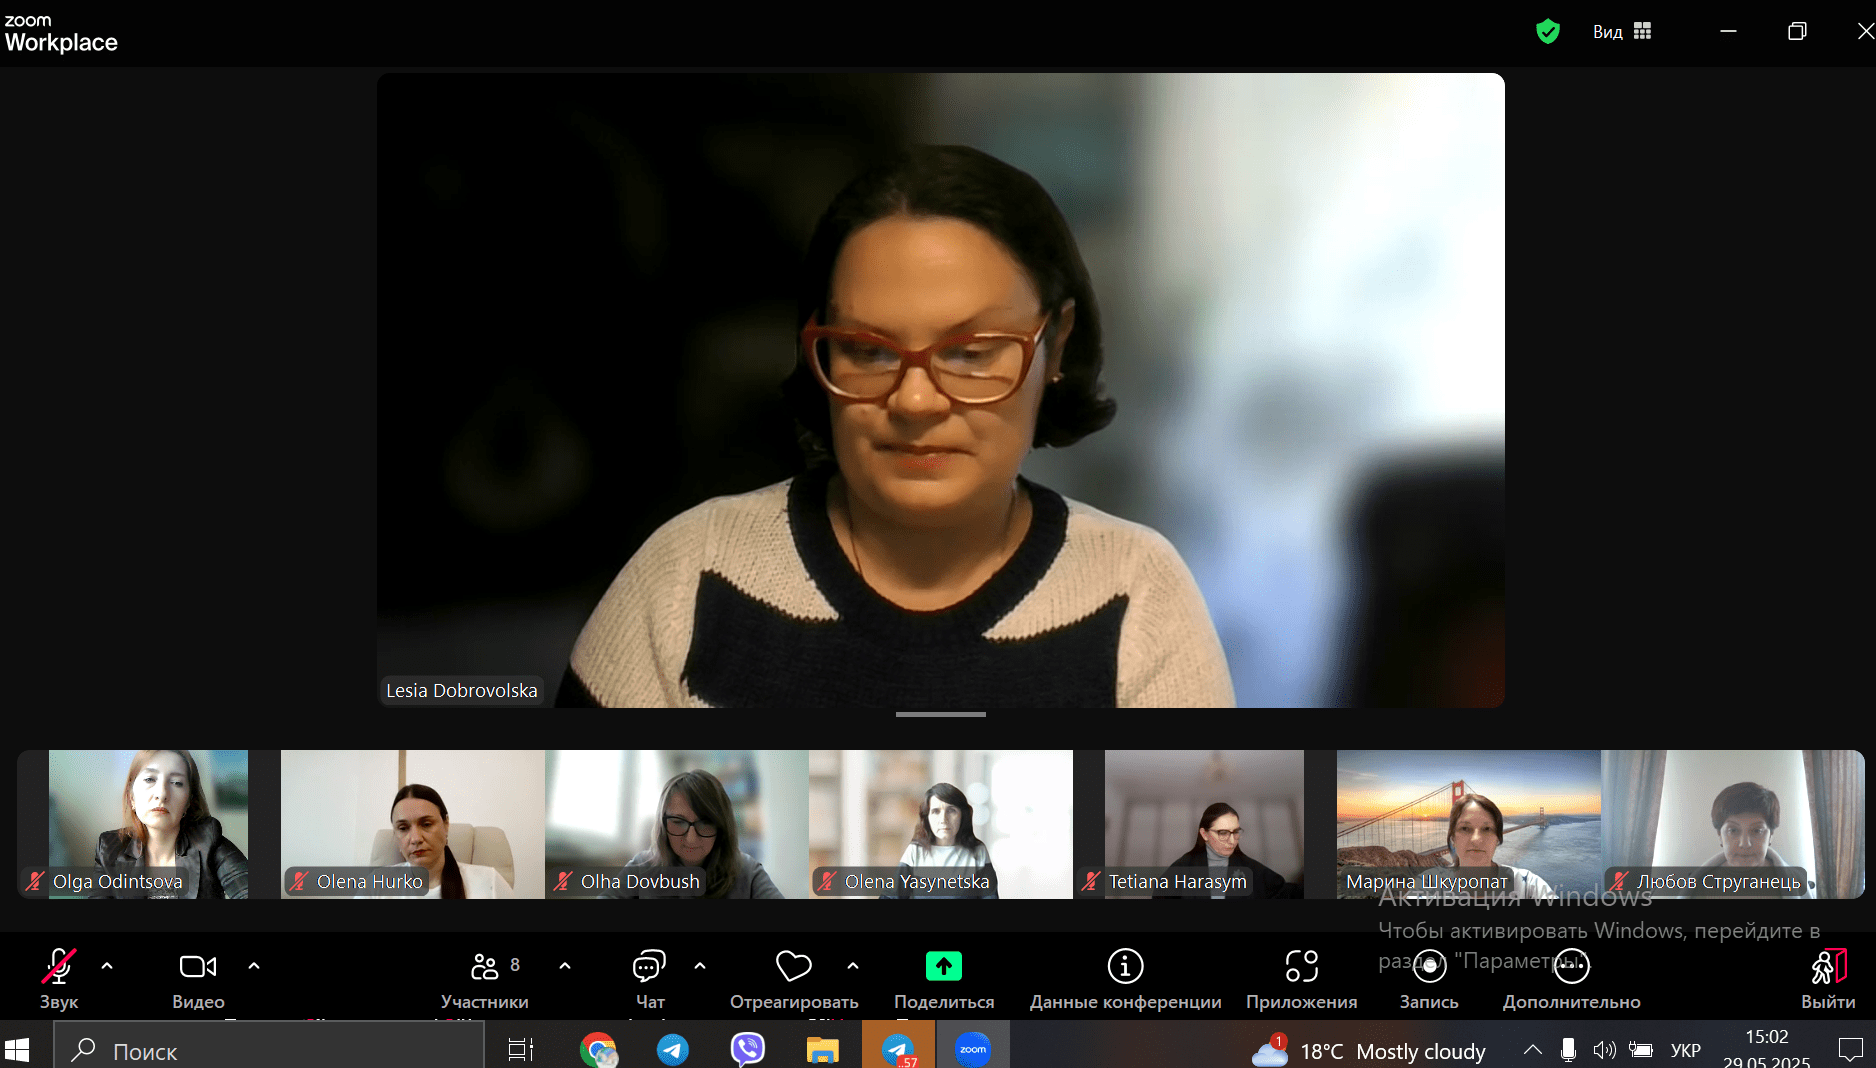Select Tetiana Harasym's video thumbnail
Image resolution: width=1876 pixels, height=1068 pixels.
point(1204,824)
